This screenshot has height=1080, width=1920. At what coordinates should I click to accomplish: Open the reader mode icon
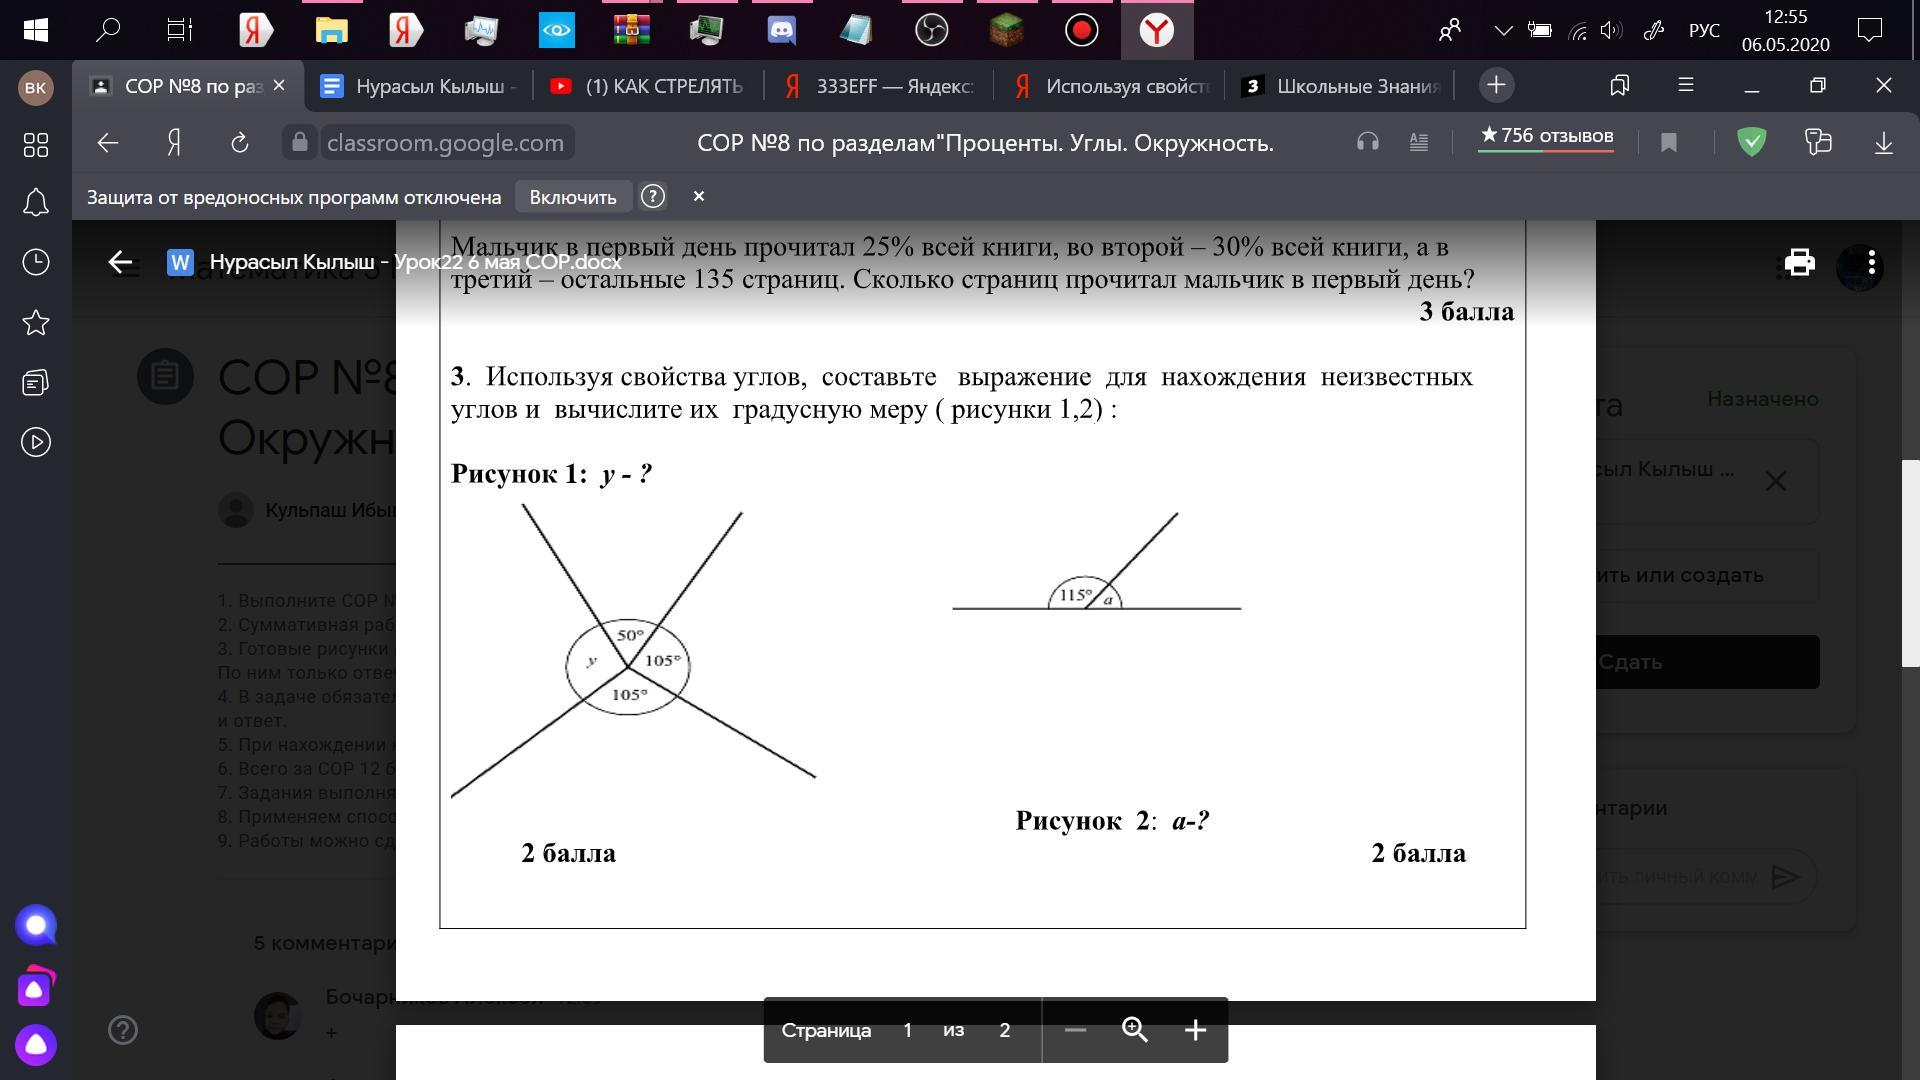(x=1418, y=143)
